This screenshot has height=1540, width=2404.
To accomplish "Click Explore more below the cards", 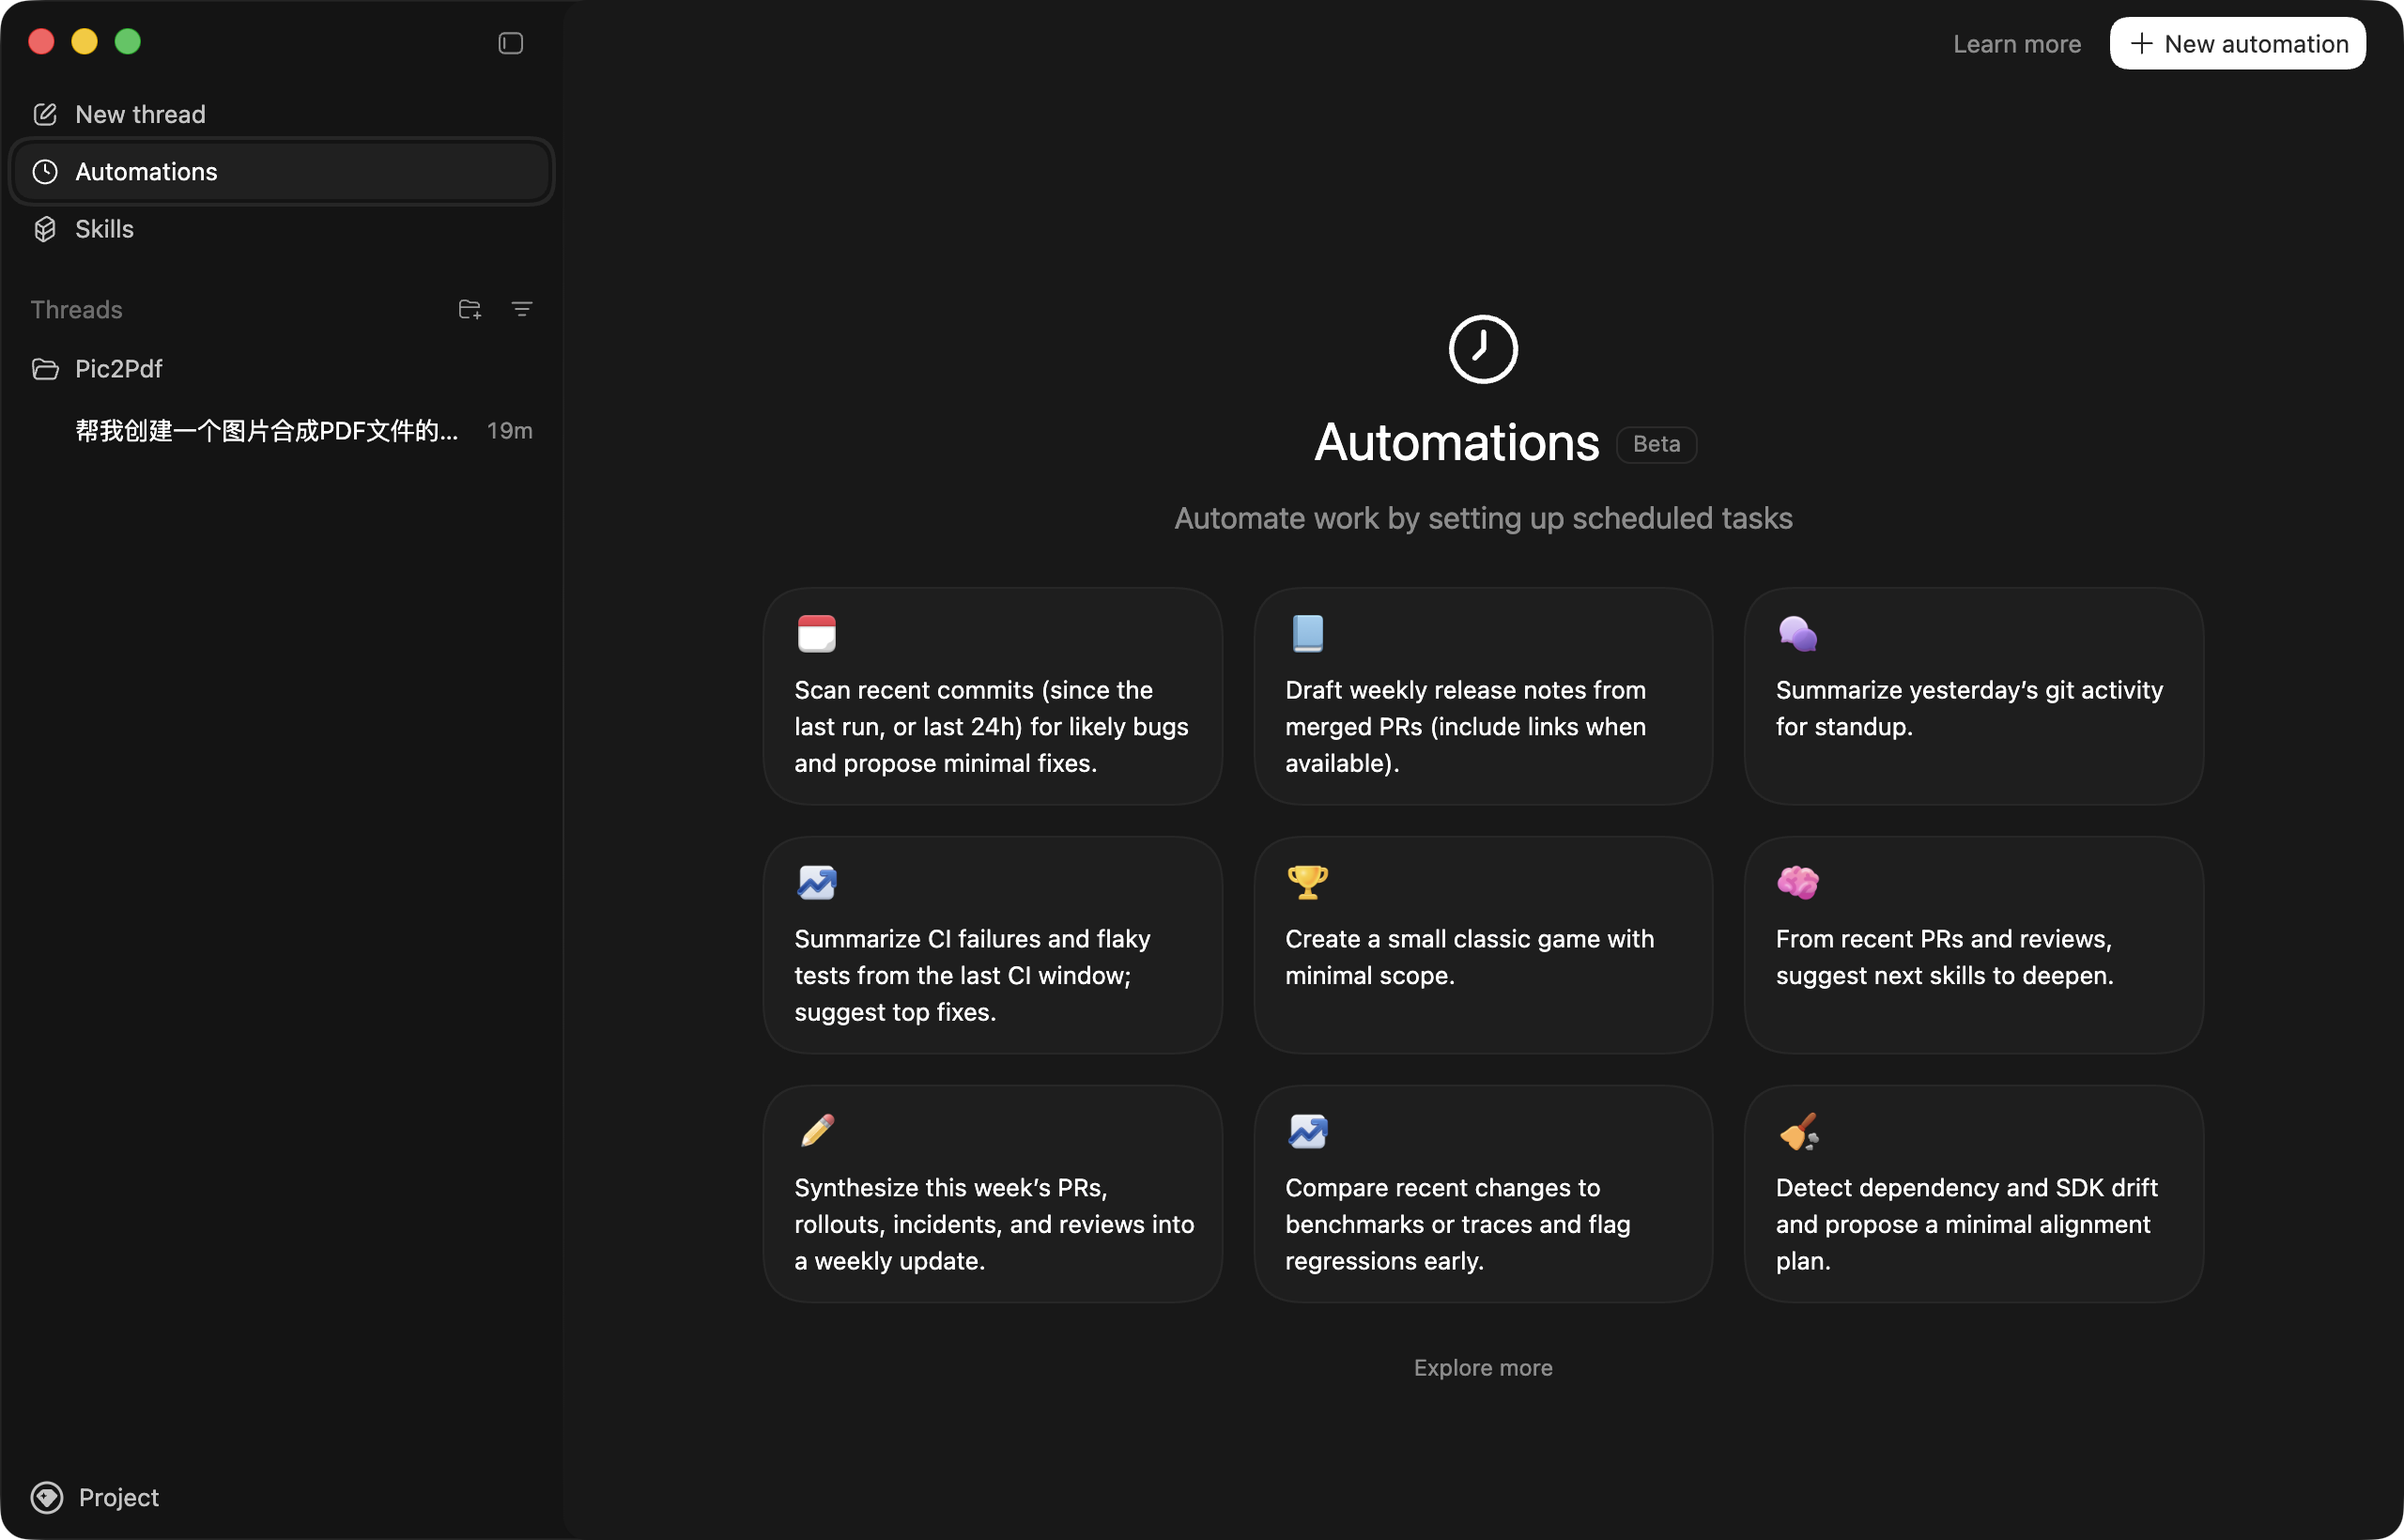I will click(1482, 1367).
